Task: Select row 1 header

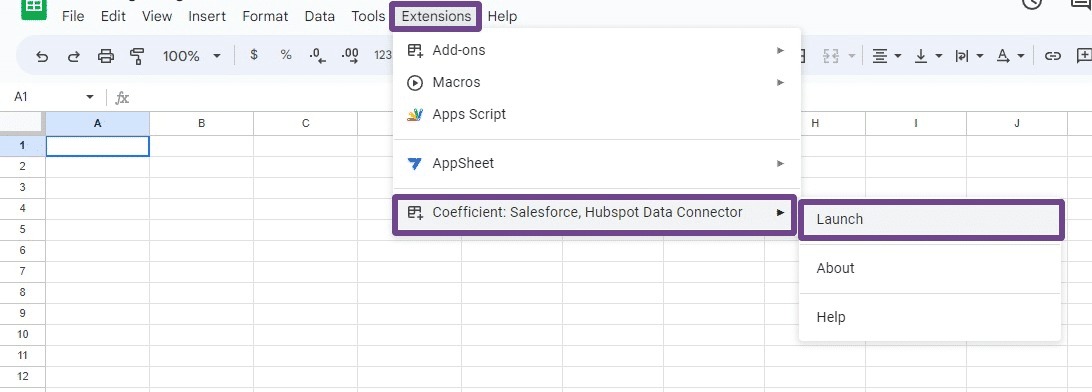Action: pos(23,146)
